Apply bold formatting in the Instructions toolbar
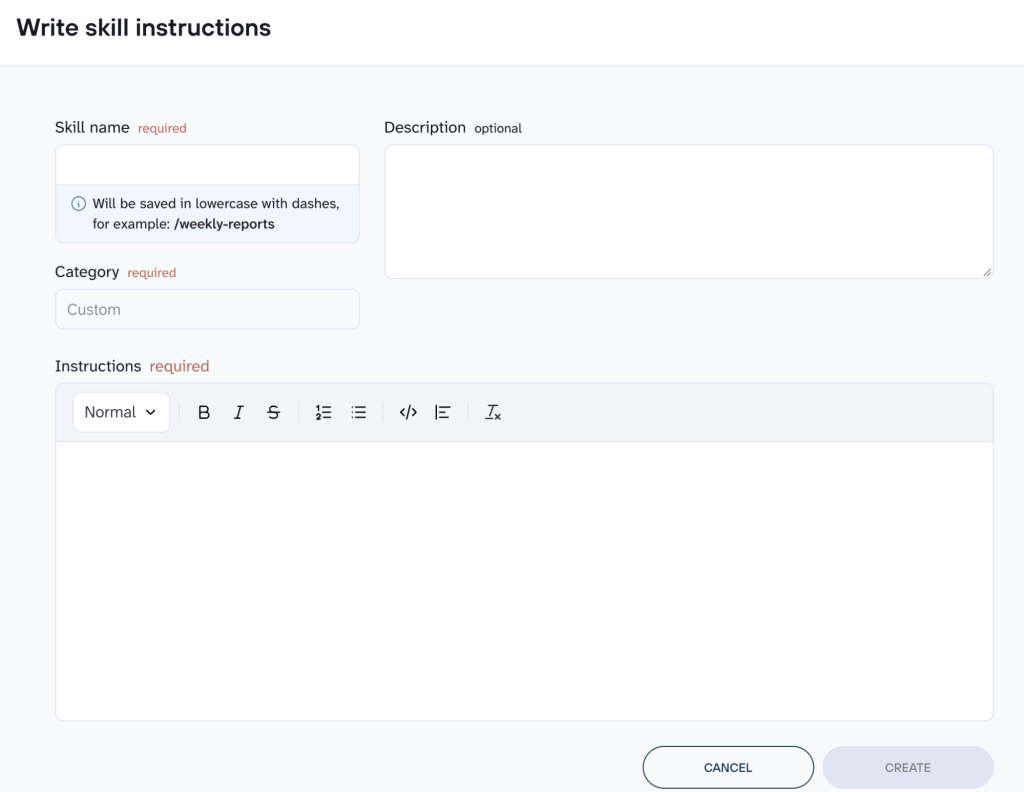Screen dimensions: 1024x792 pos(204,413)
